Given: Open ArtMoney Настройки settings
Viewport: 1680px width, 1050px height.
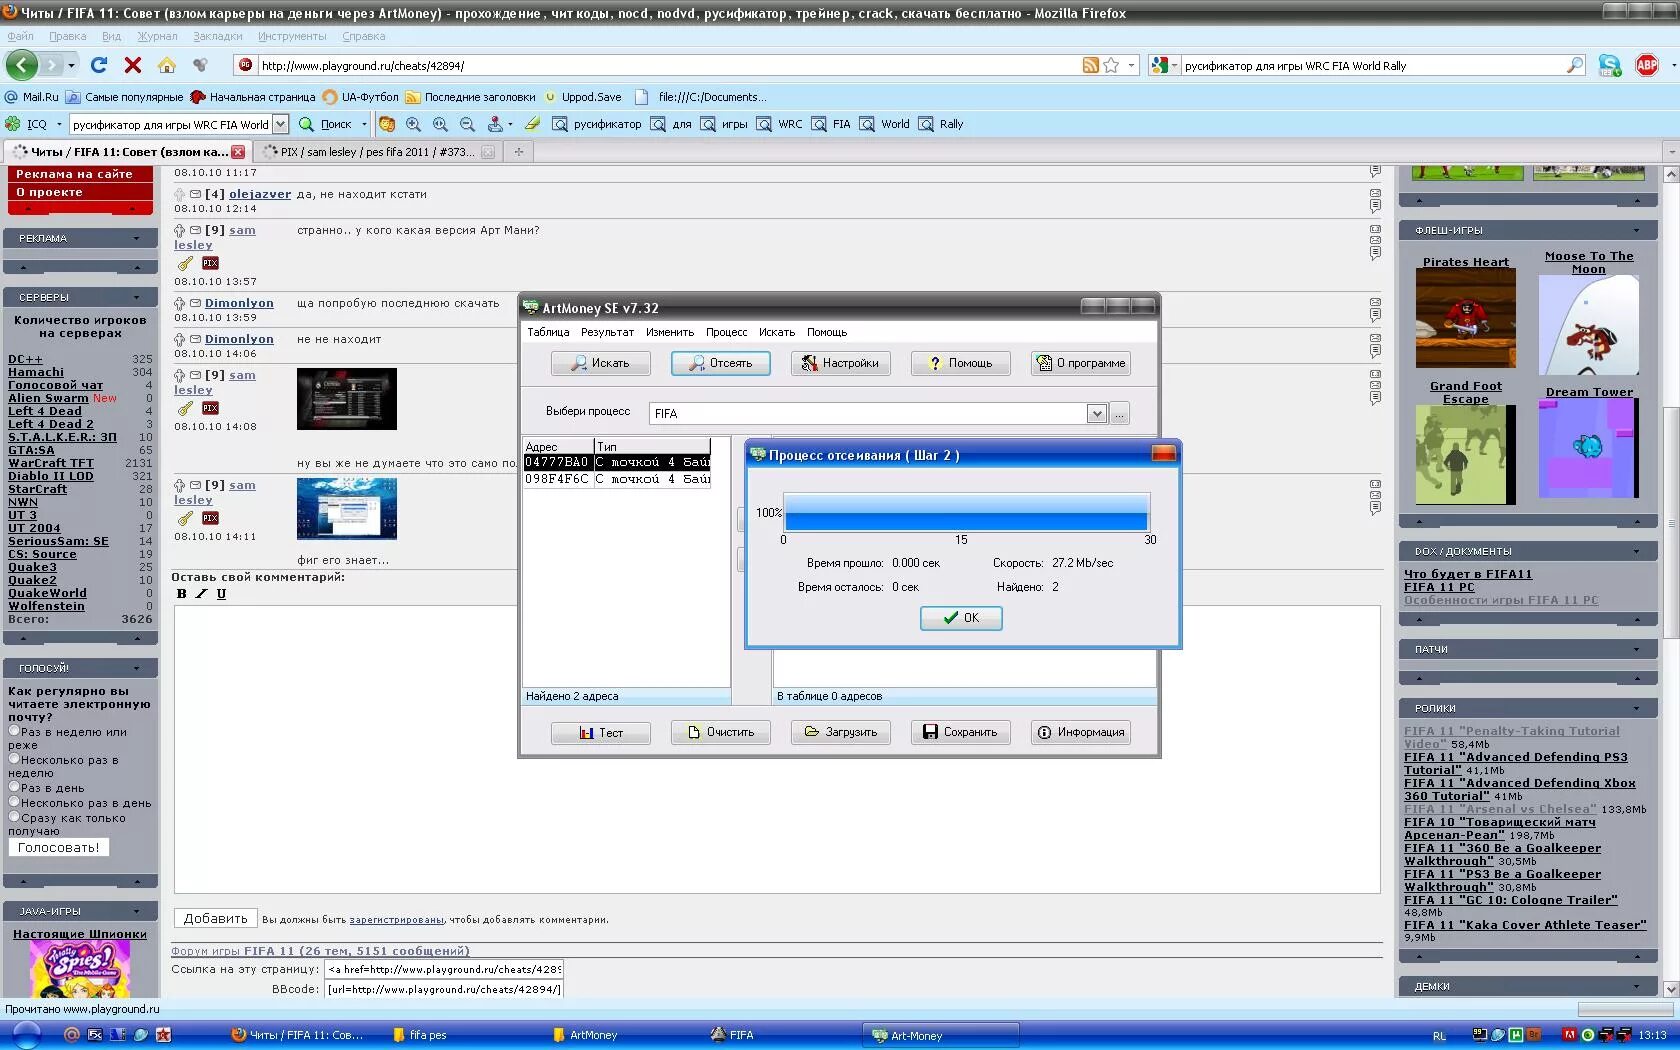Looking at the screenshot, I should tap(840, 363).
